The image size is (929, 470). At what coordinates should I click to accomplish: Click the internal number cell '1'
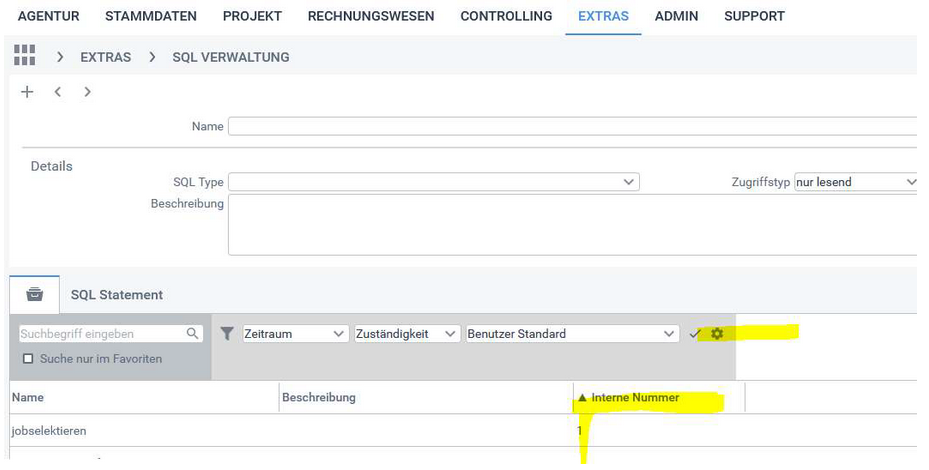tap(580, 431)
